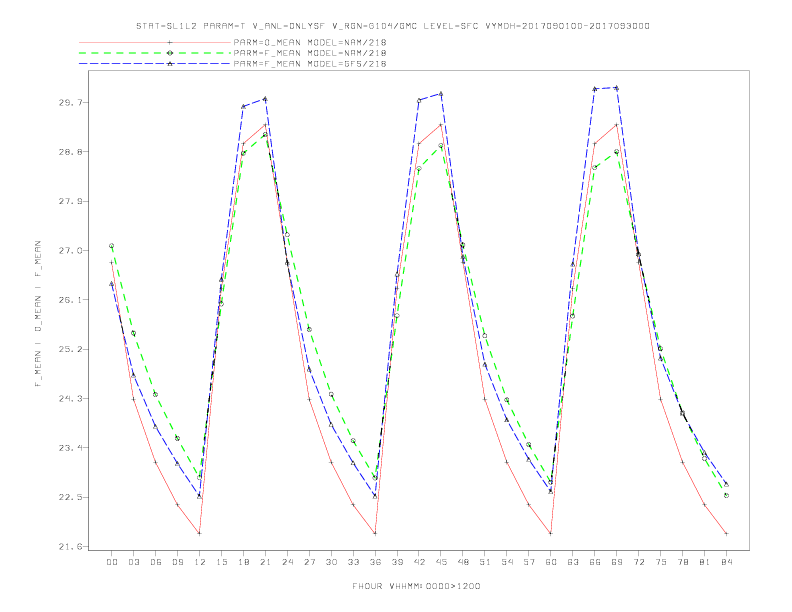Screen dimensions: 792x612
Task: Click x-axis forecast hour label 15
Action: [x=221, y=562]
